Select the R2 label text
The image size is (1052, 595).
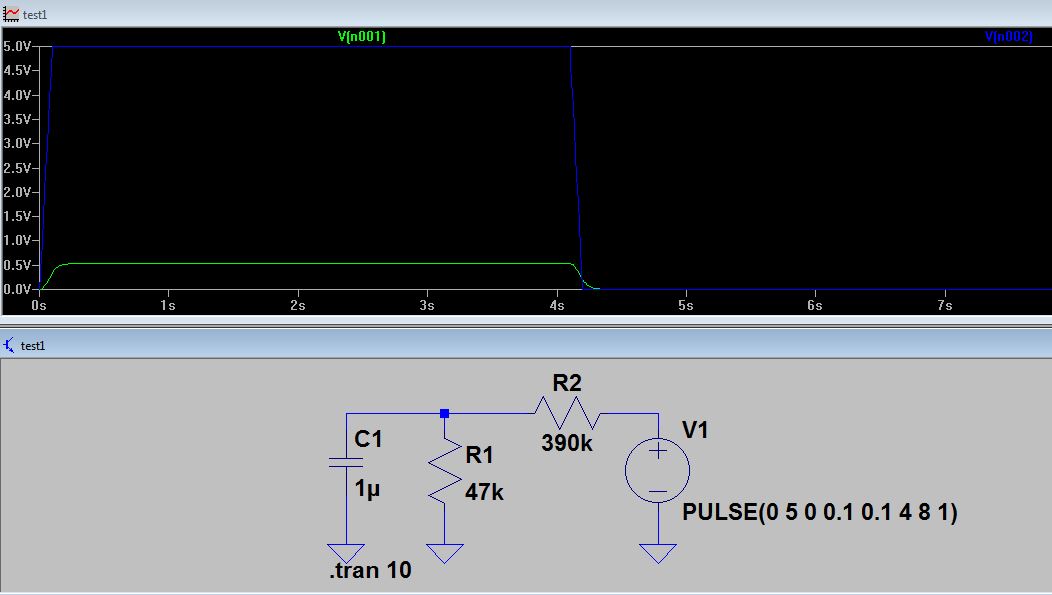(567, 383)
